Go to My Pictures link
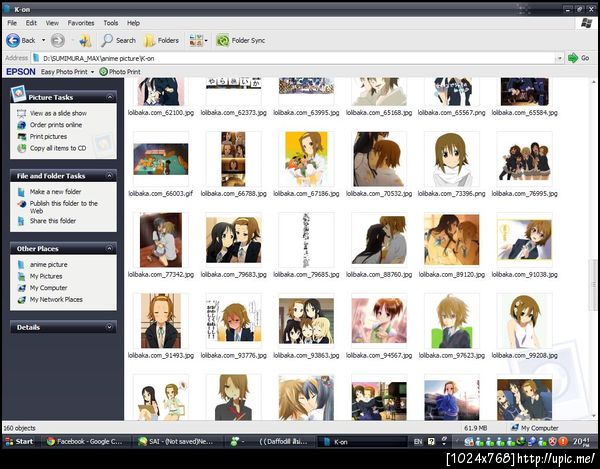Viewport: 600px width, 469px height. pos(46,276)
